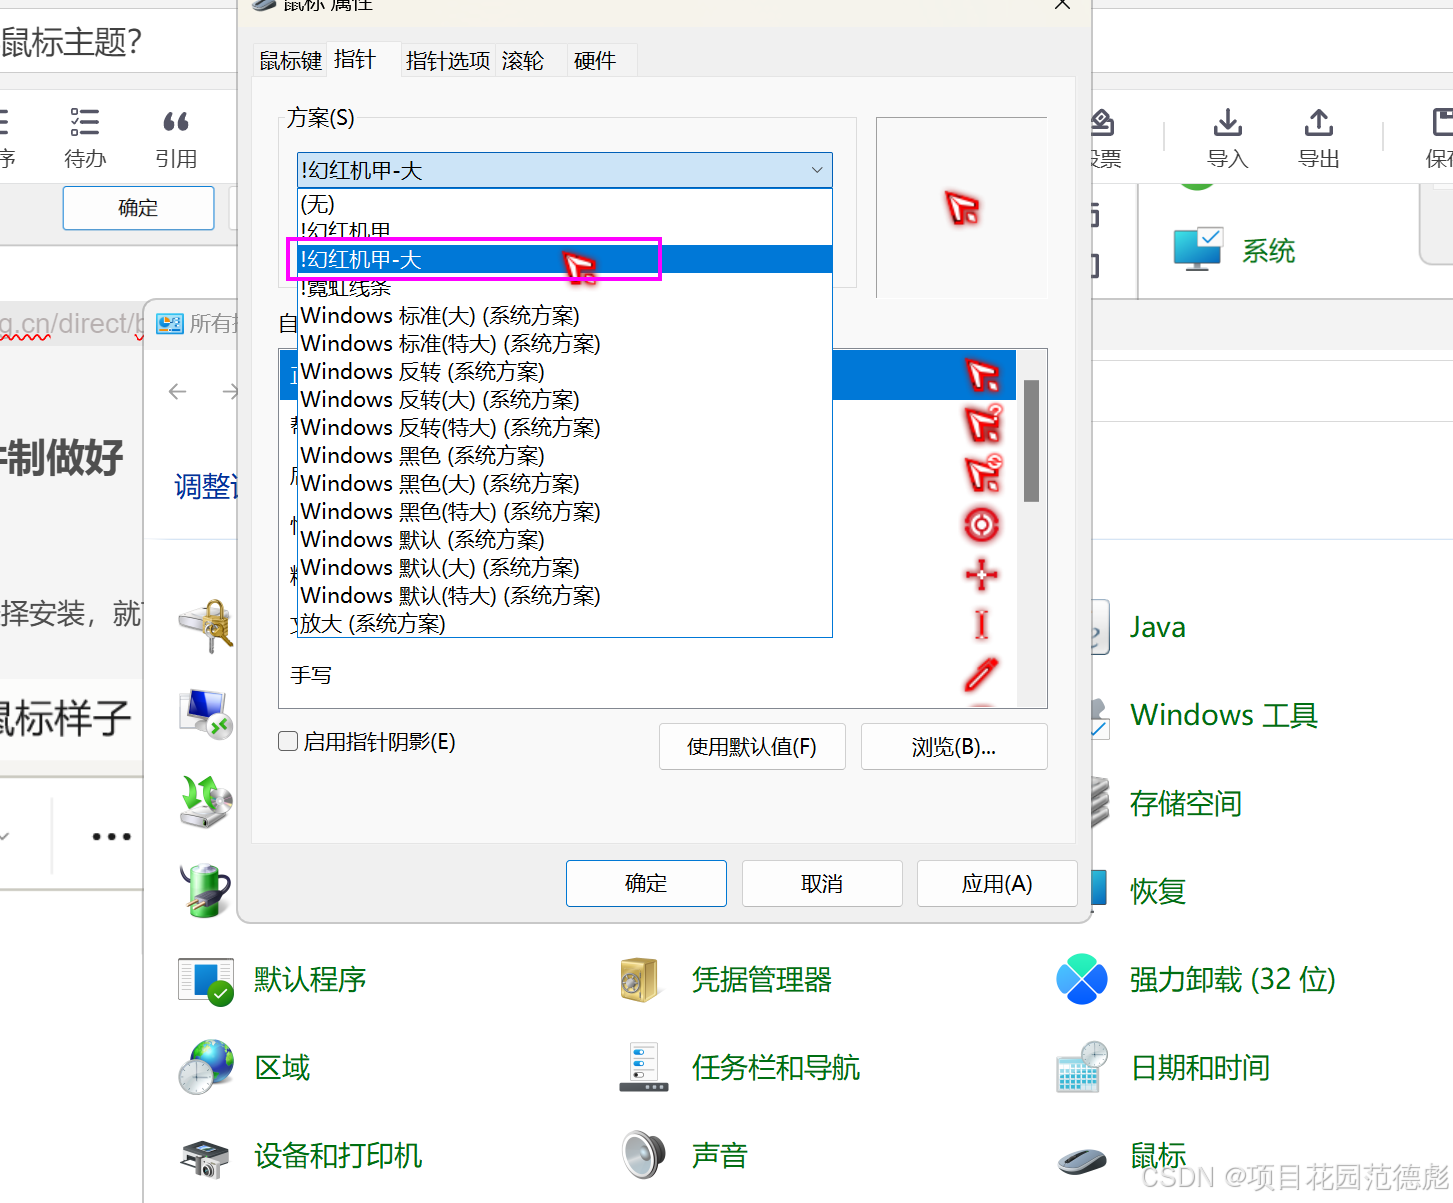The height and width of the screenshot is (1203, 1453).
Task: Click the 浏览(B)... button
Action: click(x=953, y=746)
